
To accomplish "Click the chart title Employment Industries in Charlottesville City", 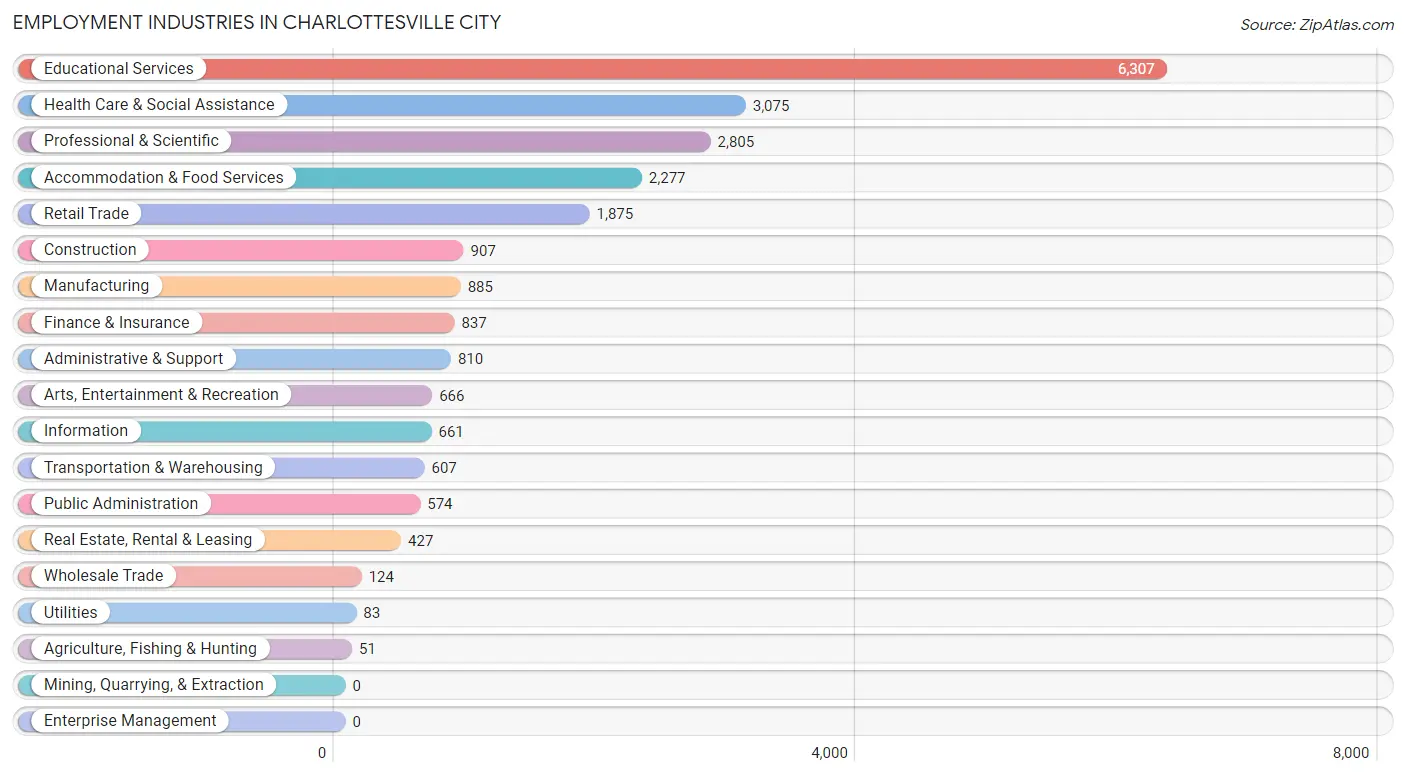I will [x=257, y=22].
